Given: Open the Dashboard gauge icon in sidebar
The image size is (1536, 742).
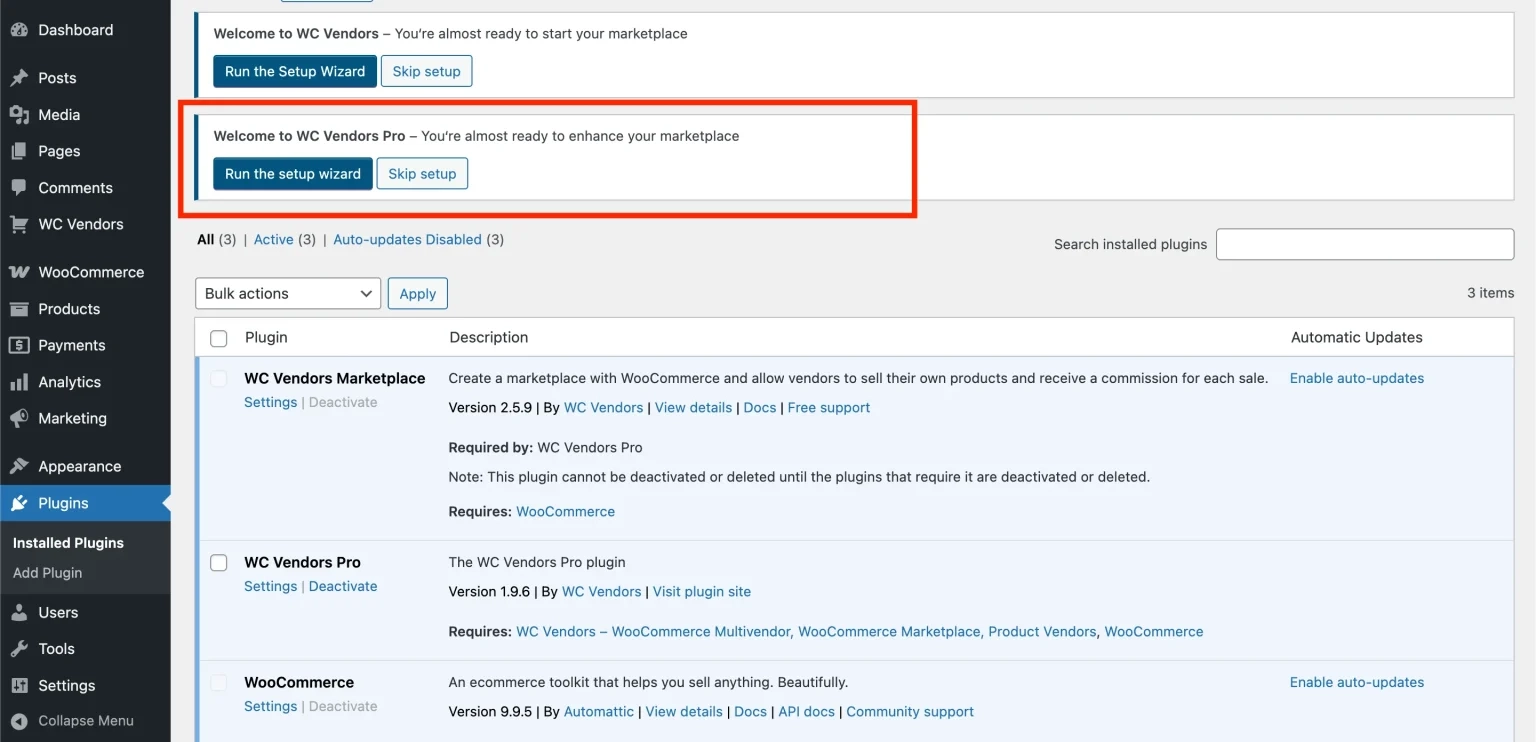Looking at the screenshot, I should point(19,30).
